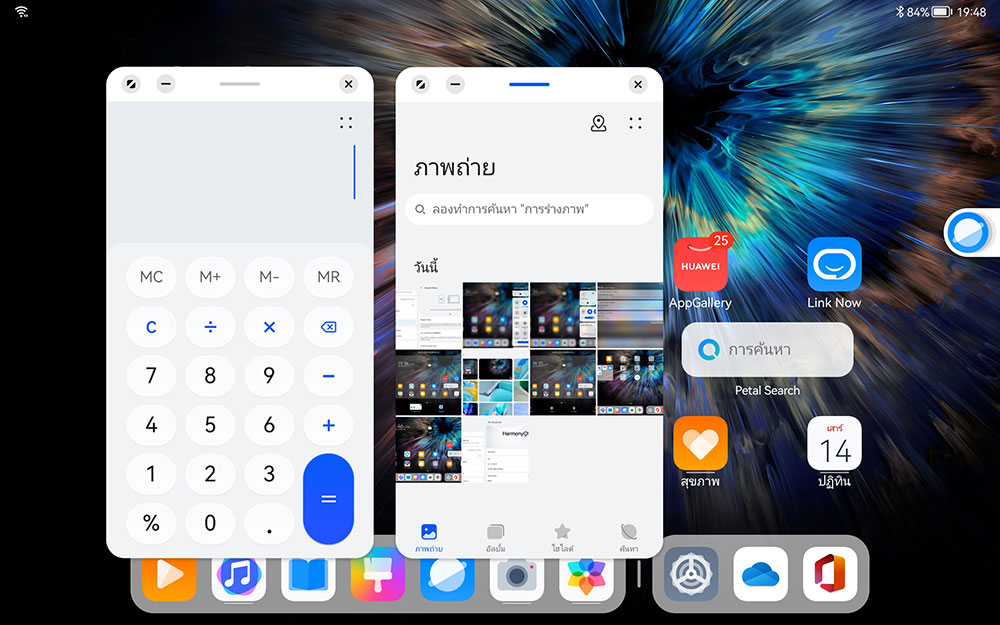This screenshot has height=625, width=1000.
Task: Open the map location icon in Gallery
Action: pyautogui.click(x=598, y=123)
